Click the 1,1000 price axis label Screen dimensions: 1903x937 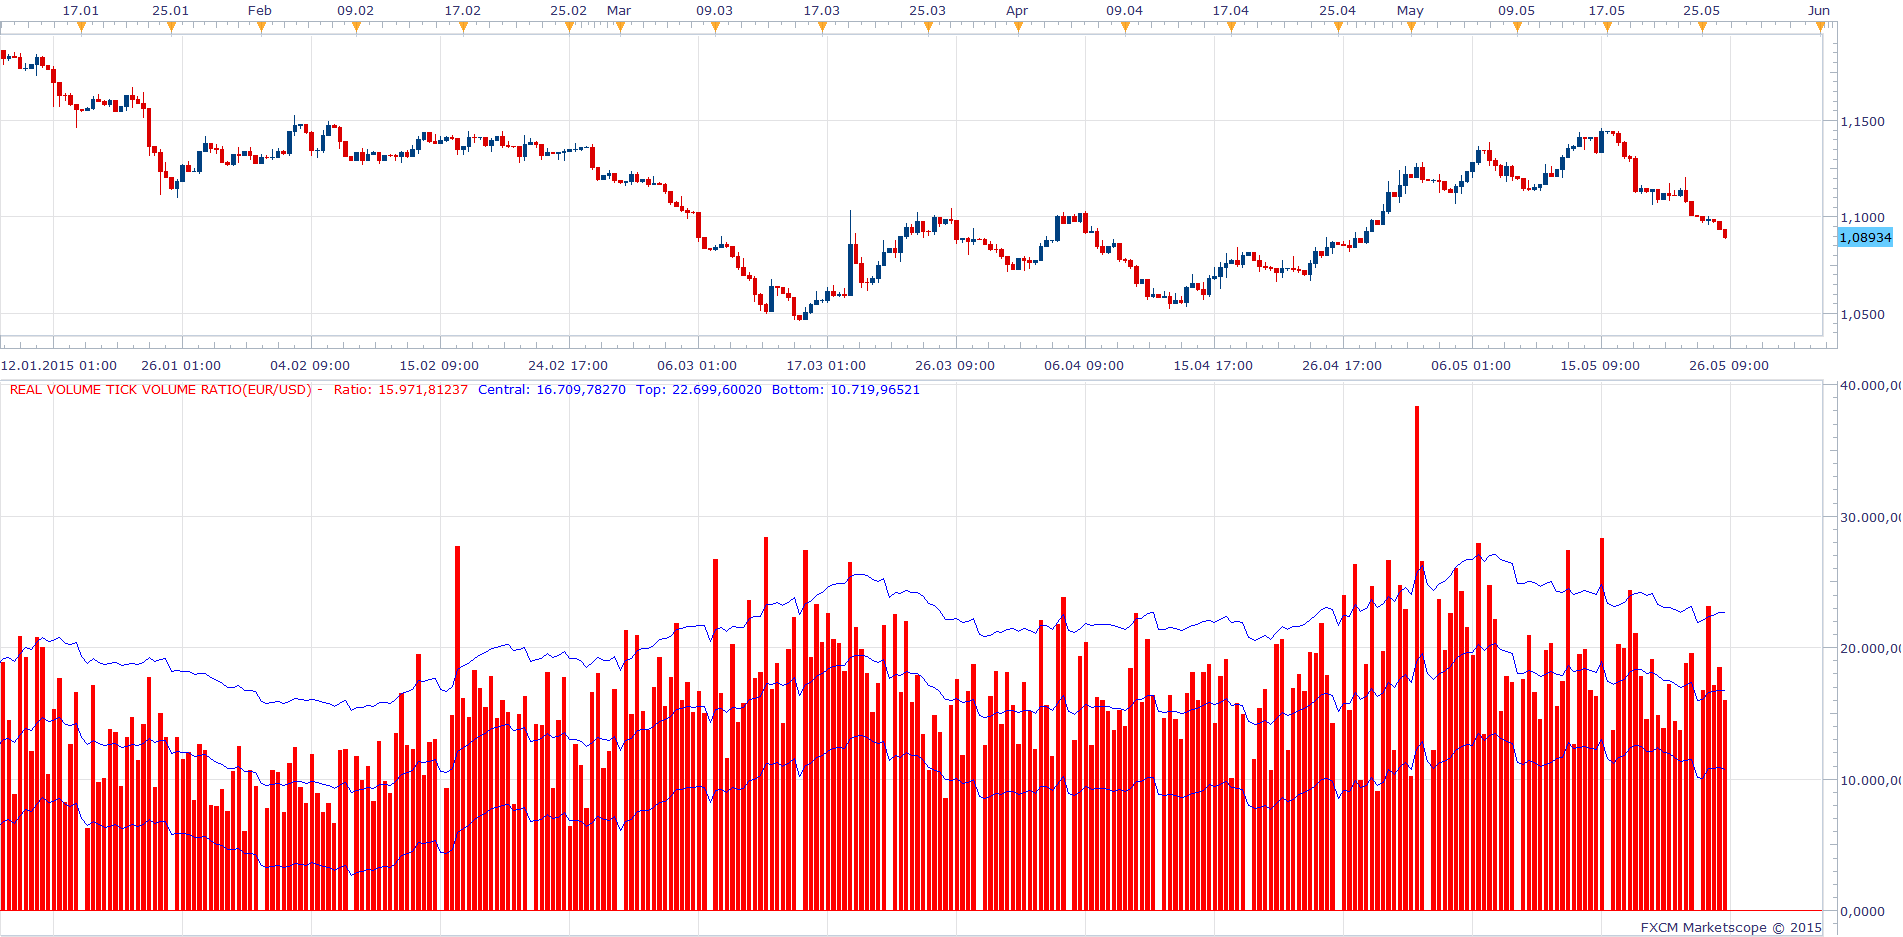pyautogui.click(x=1862, y=217)
